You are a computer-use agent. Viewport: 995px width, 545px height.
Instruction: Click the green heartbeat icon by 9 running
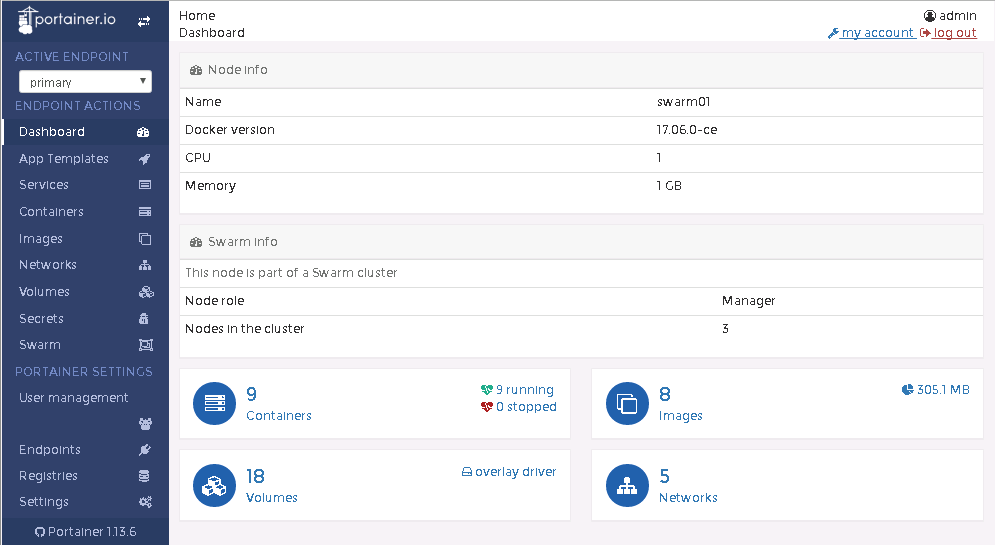pos(487,390)
